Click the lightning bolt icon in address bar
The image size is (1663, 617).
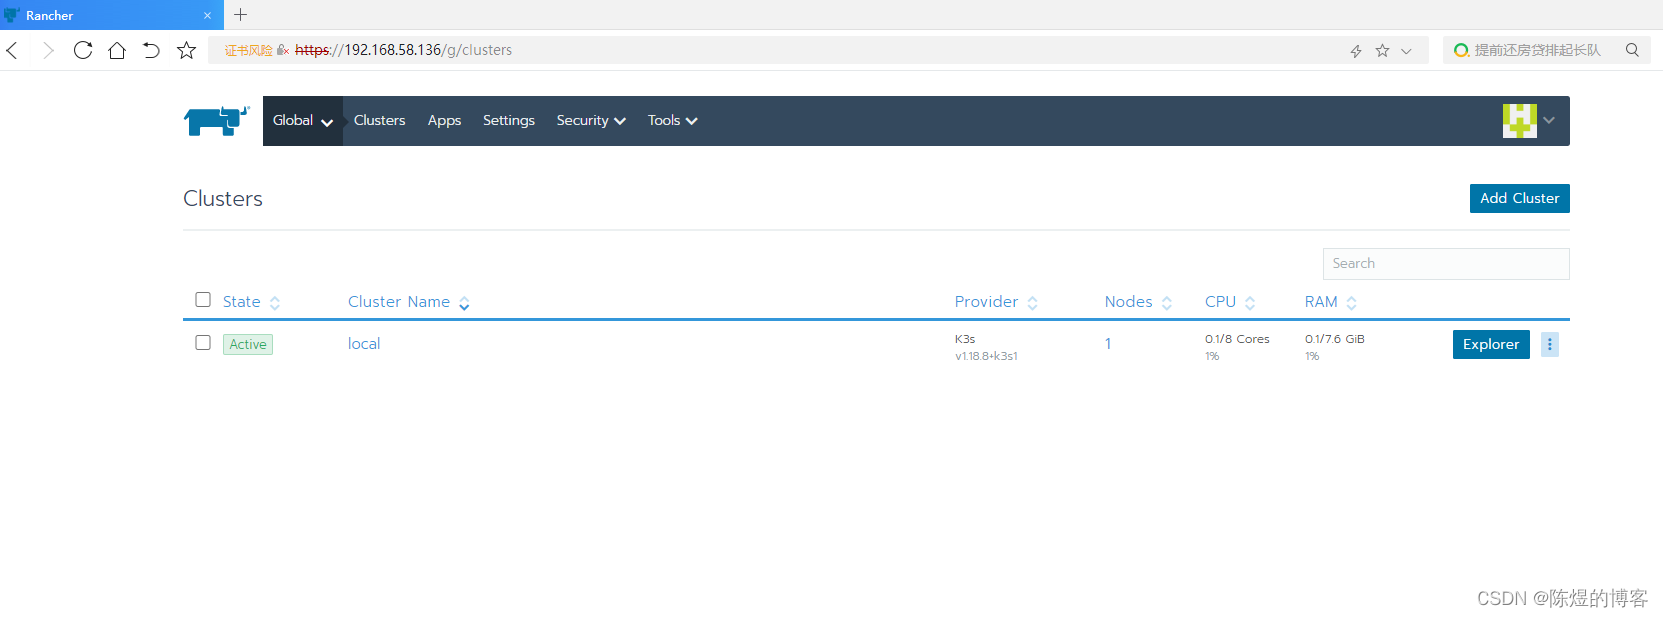coord(1356,51)
